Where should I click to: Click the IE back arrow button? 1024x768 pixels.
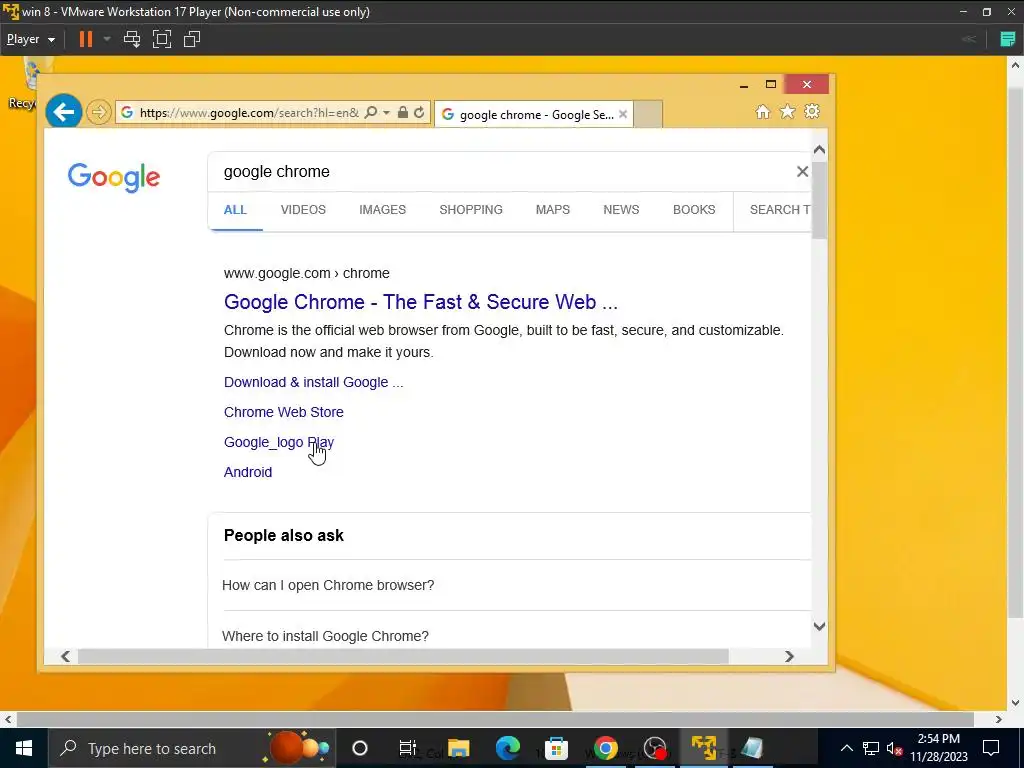pyautogui.click(x=63, y=112)
